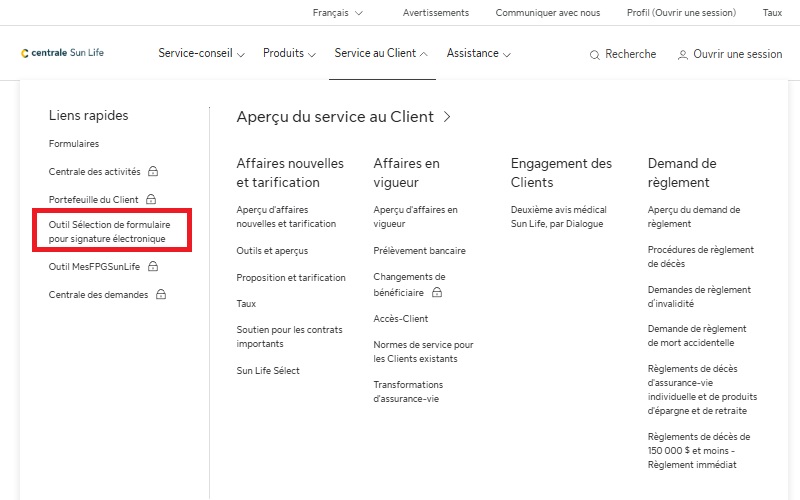This screenshot has height=500, width=800.
Task: Click Communiquer avec nous in top bar
Action: click(x=548, y=13)
